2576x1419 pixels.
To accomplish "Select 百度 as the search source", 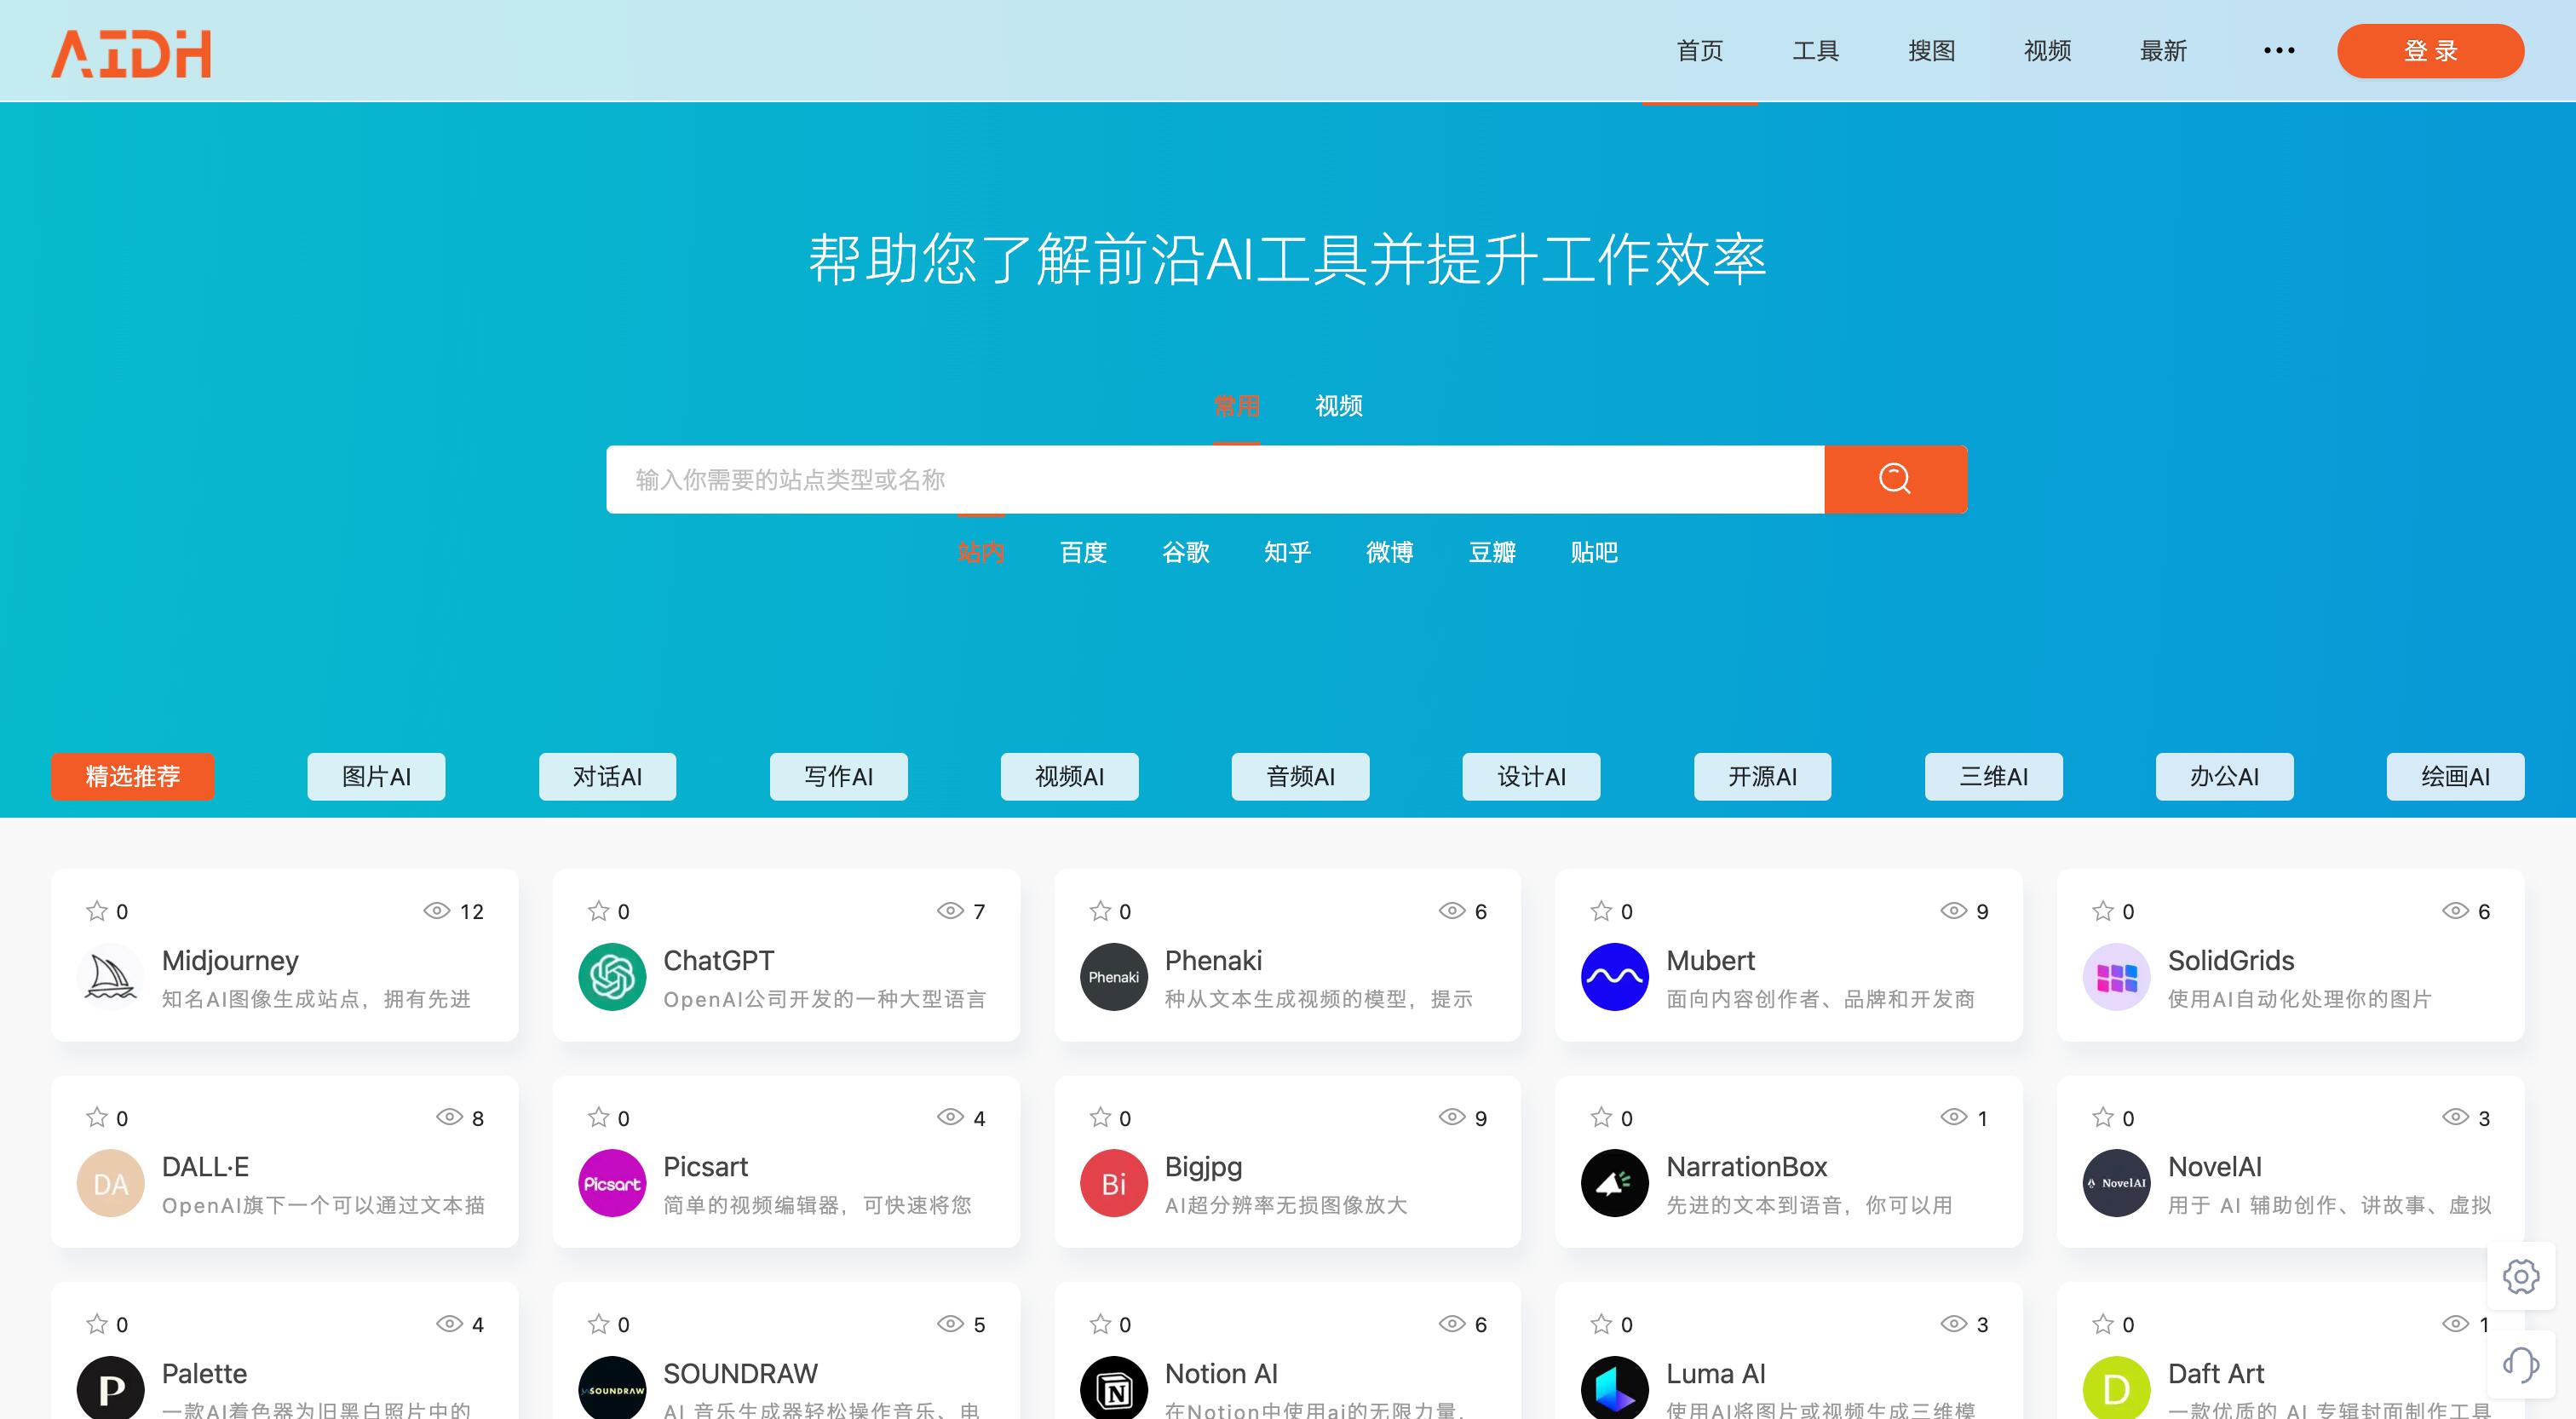I will (1083, 552).
